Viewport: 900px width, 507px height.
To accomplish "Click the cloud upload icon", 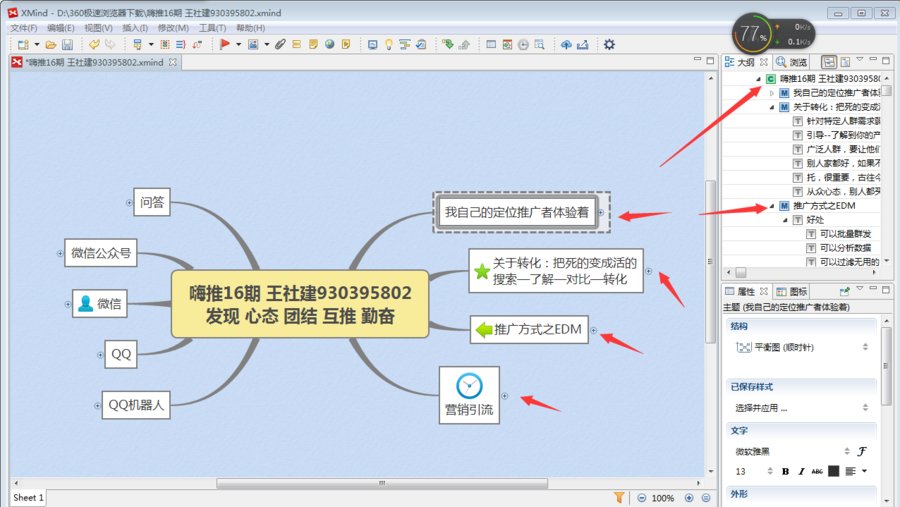I will (x=566, y=44).
